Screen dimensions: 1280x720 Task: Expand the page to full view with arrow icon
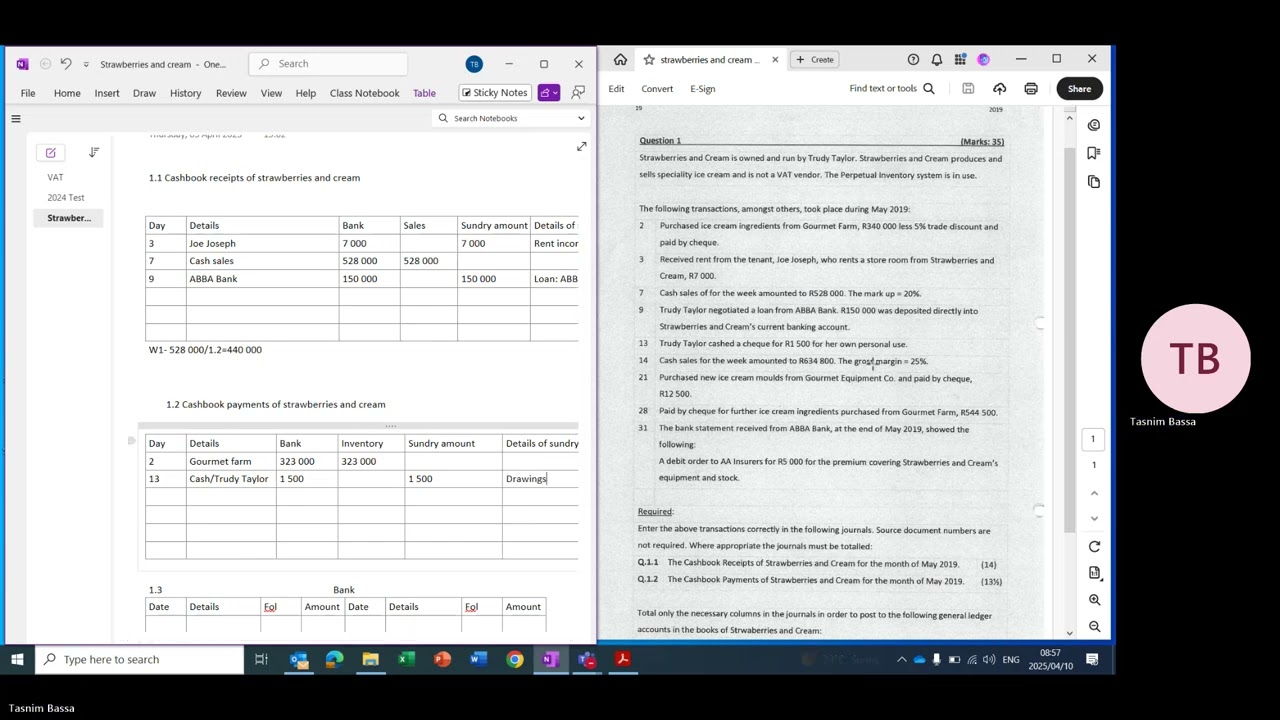[x=581, y=147]
